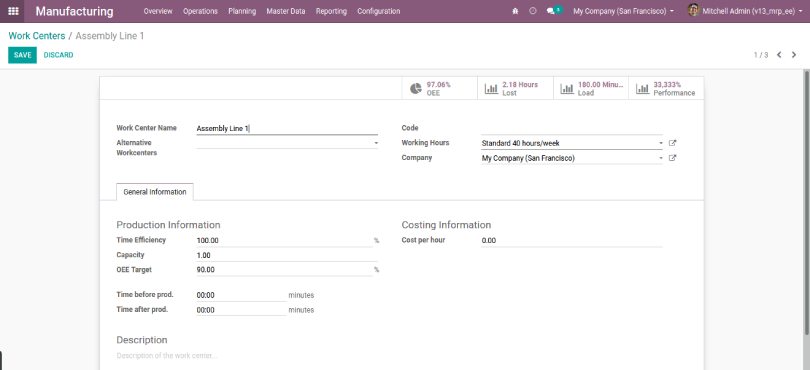Expand the Company field dropdown arrow

pyautogui.click(x=661, y=158)
